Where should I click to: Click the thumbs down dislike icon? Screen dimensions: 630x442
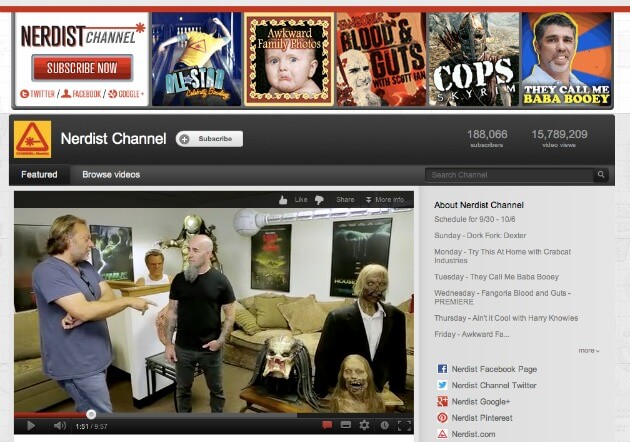[319, 199]
